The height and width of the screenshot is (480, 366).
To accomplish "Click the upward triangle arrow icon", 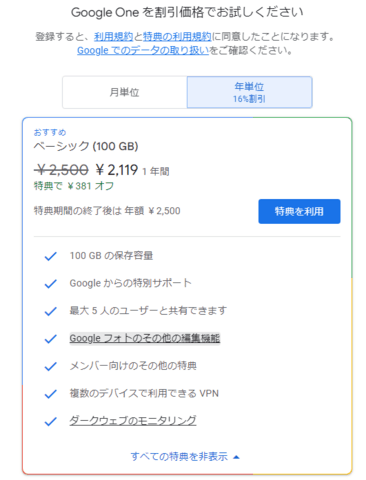I will [236, 457].
